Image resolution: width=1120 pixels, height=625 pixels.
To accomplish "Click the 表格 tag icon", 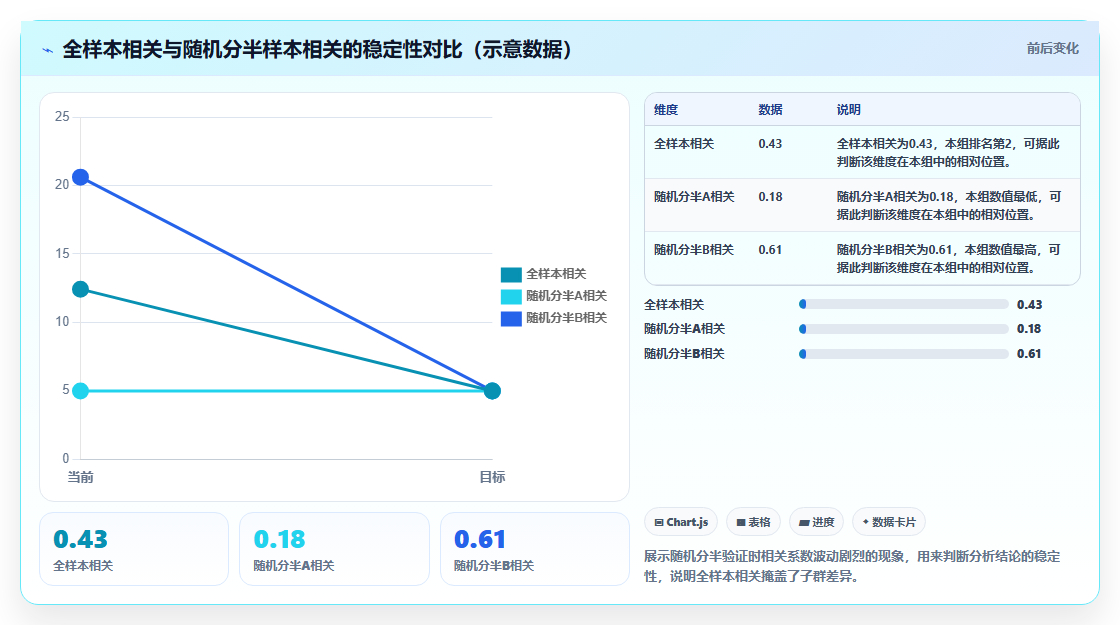I will coord(741,523).
